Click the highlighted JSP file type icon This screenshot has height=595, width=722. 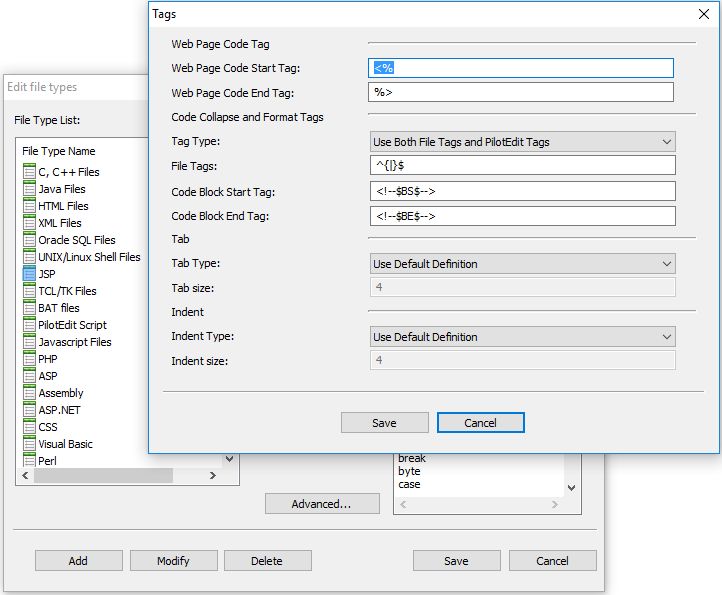[29, 274]
